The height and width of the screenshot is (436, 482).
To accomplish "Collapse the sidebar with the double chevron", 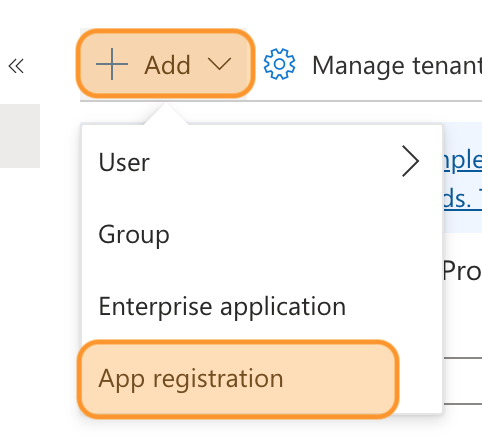I will tap(16, 66).
